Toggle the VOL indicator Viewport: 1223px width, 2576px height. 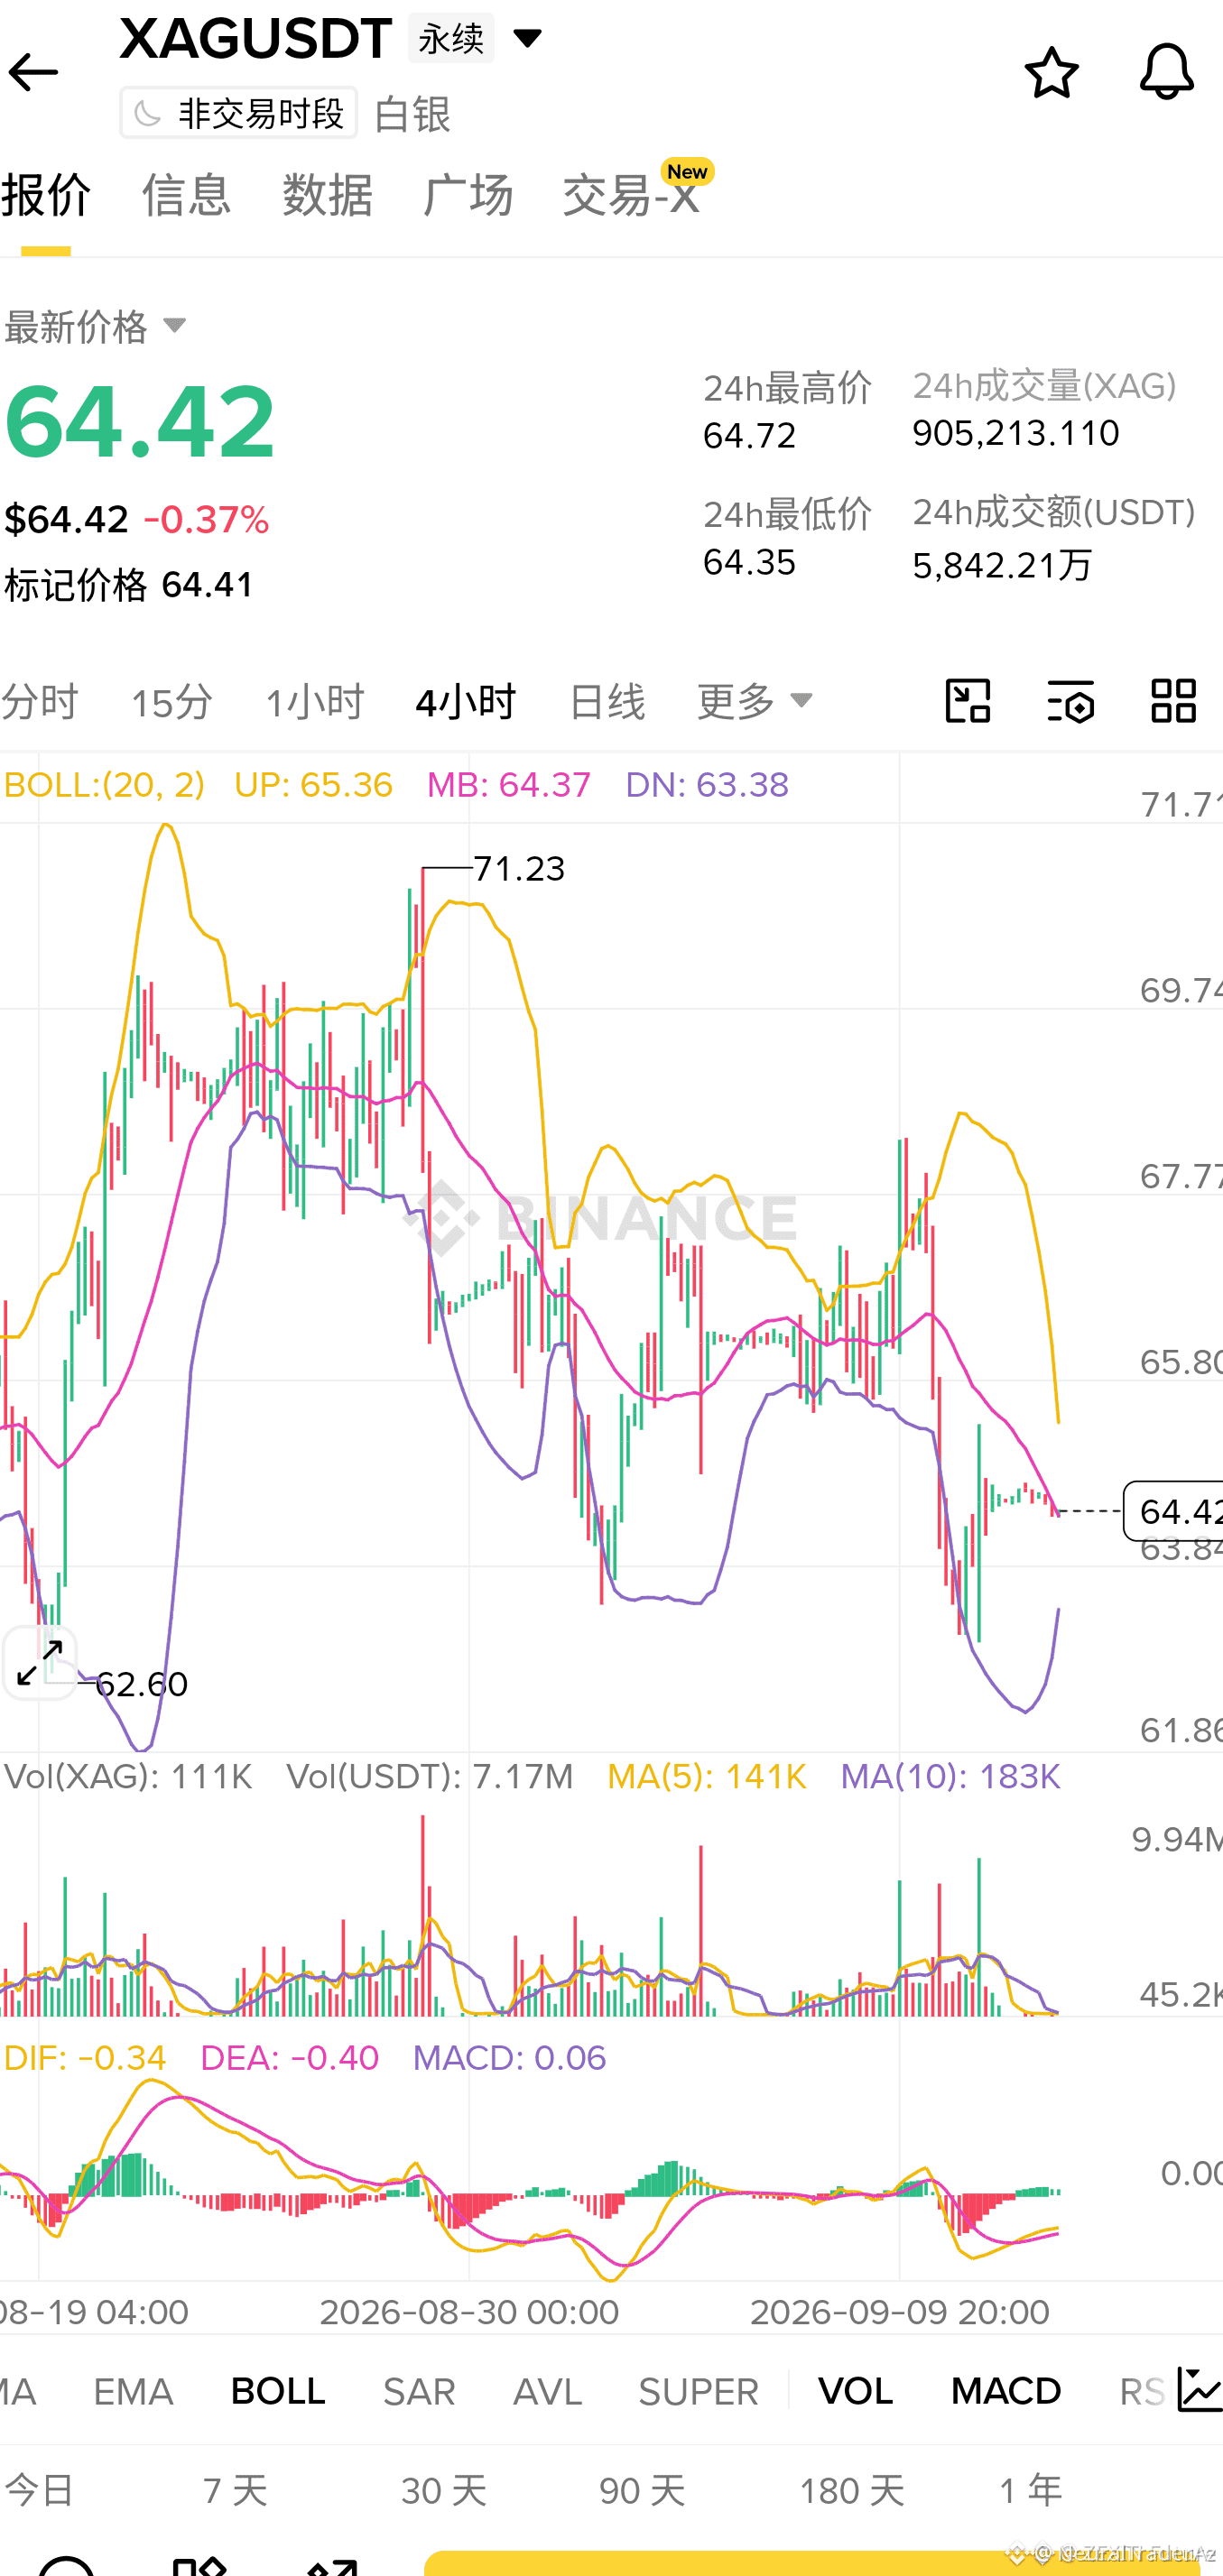coord(855,2391)
